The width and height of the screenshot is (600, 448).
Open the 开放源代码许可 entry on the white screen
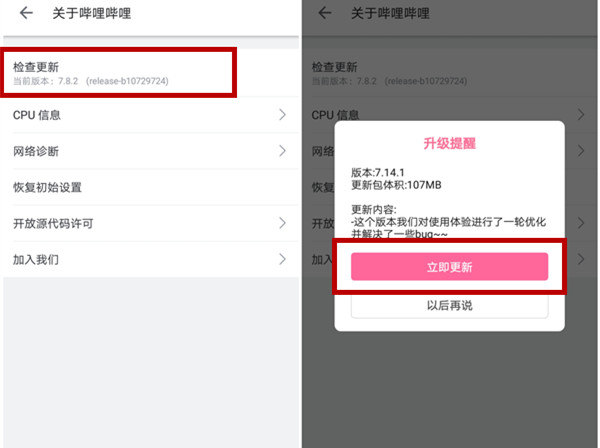(151, 223)
